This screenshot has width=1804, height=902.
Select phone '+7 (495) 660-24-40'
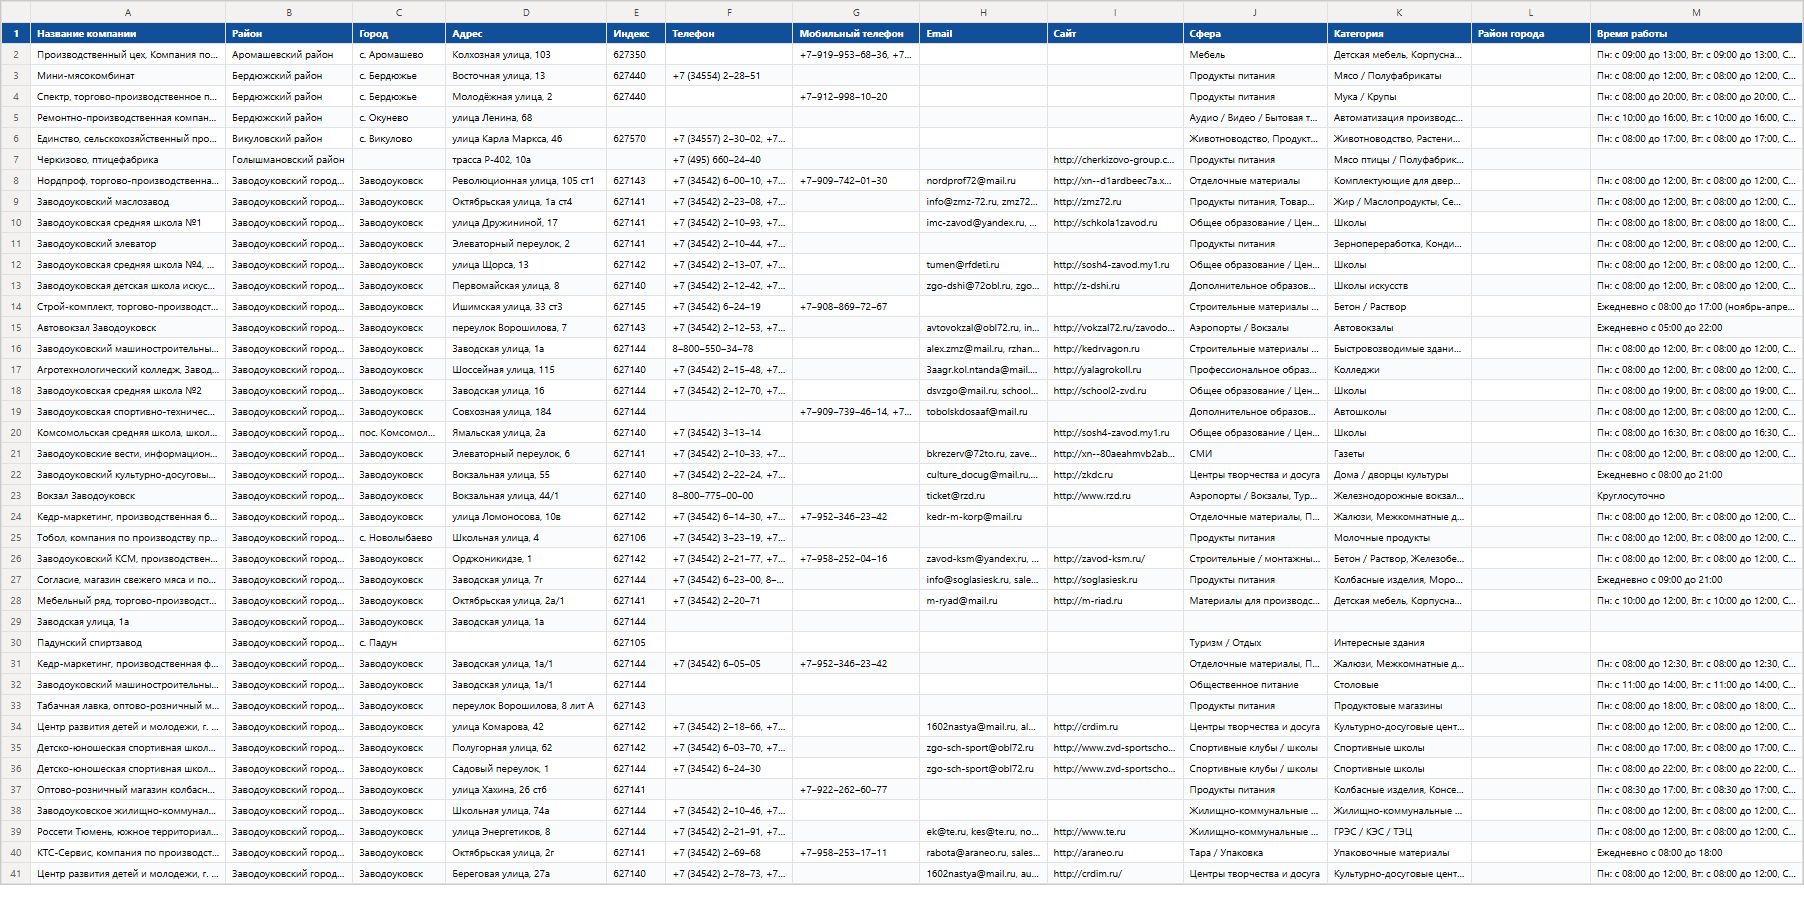tap(729, 160)
